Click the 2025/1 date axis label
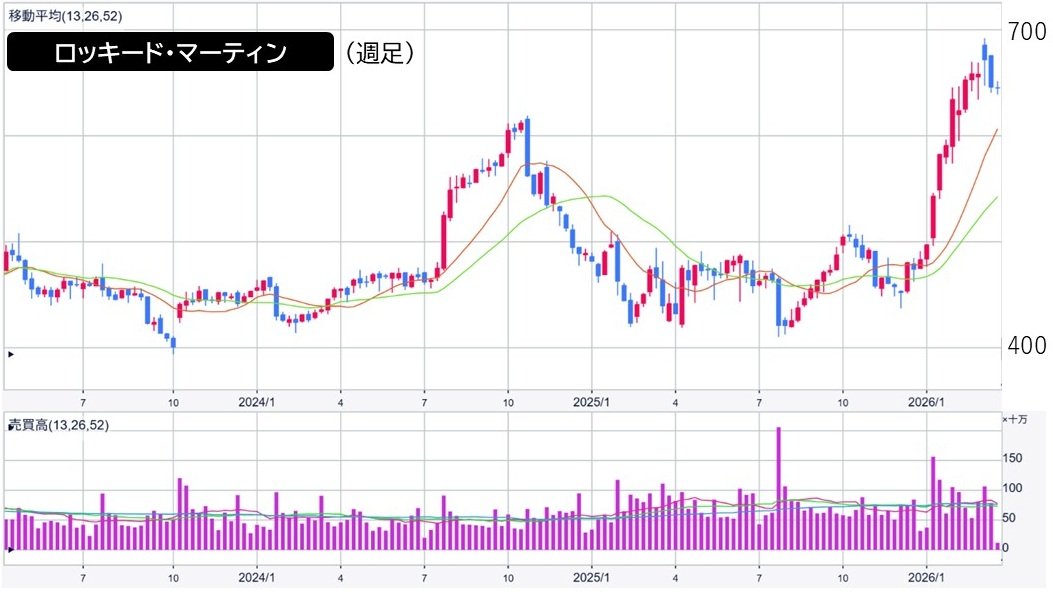Screen dimensions: 1053x593 click(x=591, y=402)
